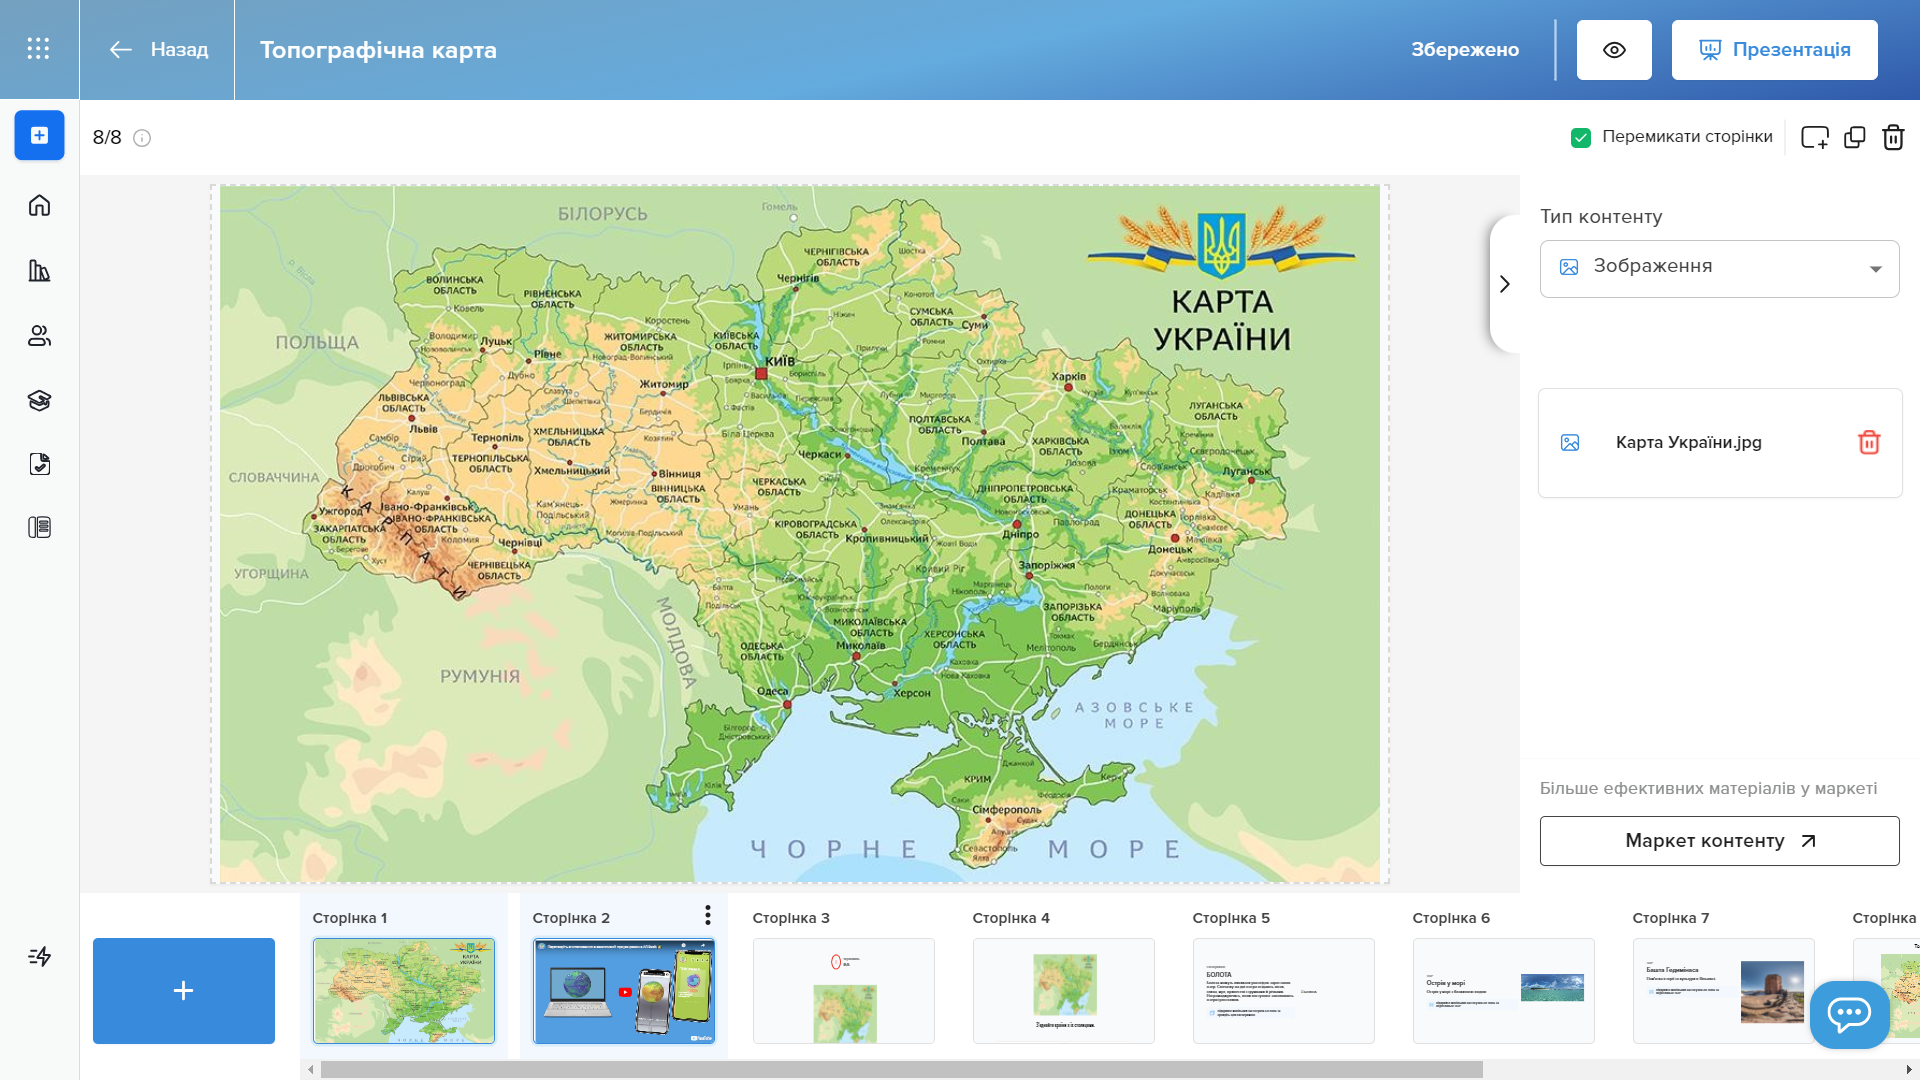Screen dimensions: 1920x1080
Task: Open Сторінка 2 three-dot options menu
Action: click(x=707, y=915)
